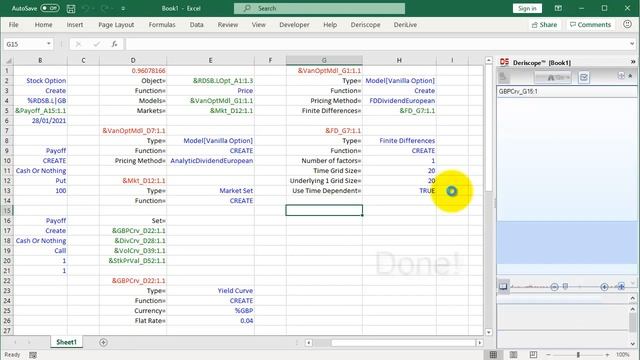The height and width of the screenshot is (360, 640).
Task: Move the Deriscope lower toolbar slider handle
Action: (x=565, y=287)
